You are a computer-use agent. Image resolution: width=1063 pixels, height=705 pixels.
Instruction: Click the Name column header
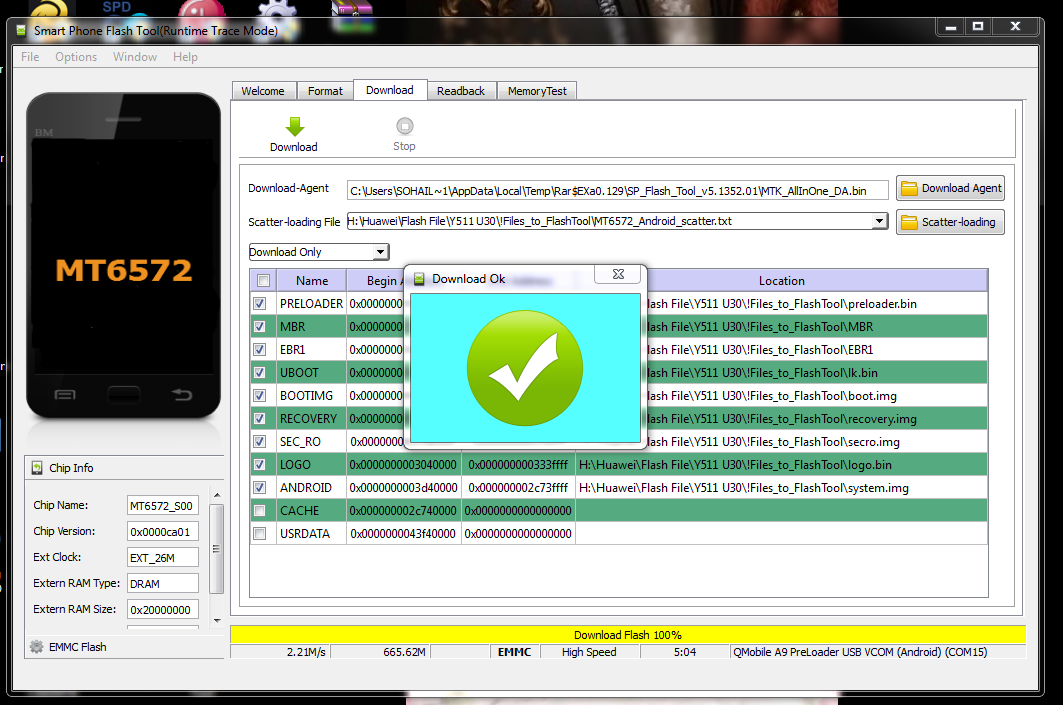pos(312,281)
